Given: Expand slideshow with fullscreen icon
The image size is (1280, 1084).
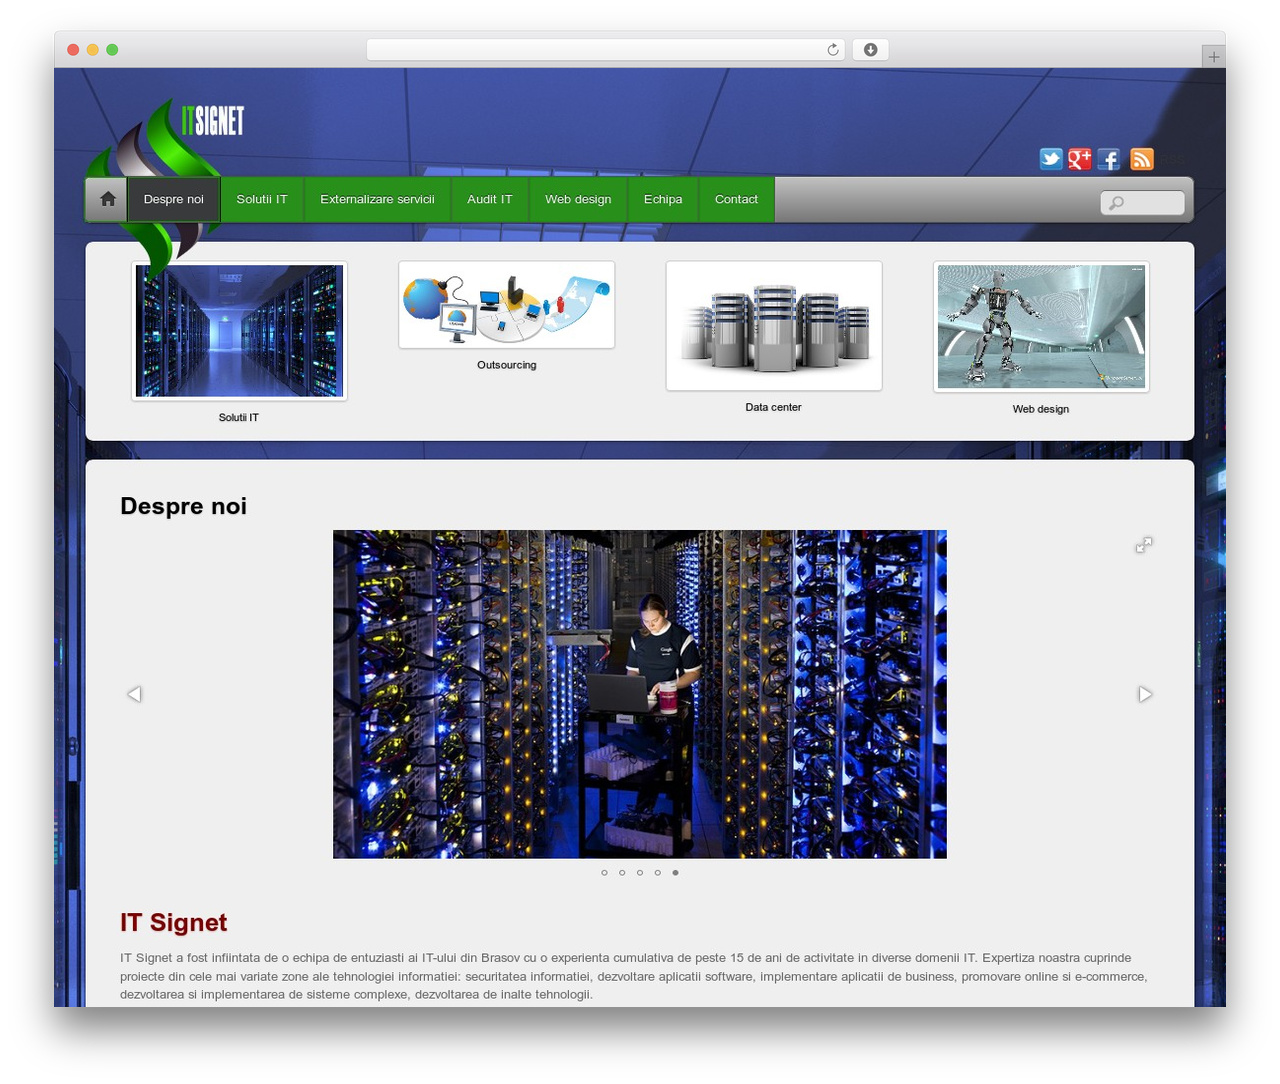Looking at the screenshot, I should [1144, 545].
